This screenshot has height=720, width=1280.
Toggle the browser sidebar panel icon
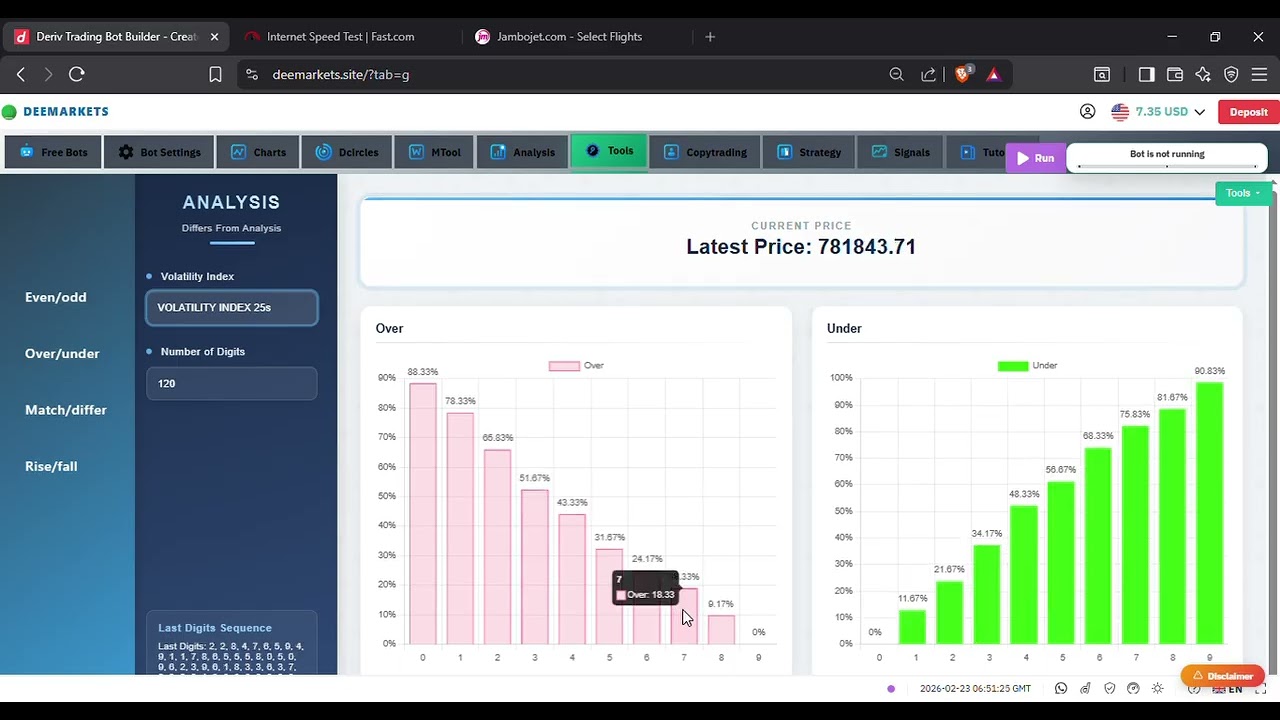coord(1146,74)
